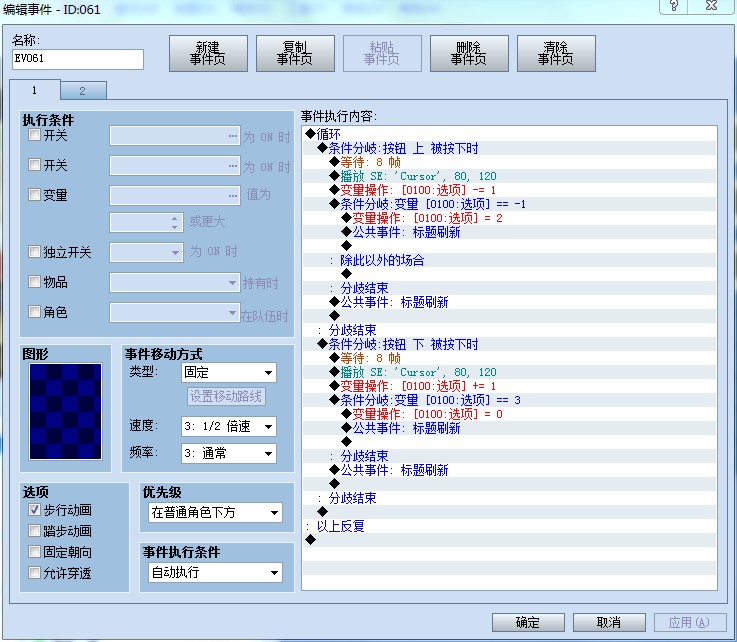
Task: Select the 变量操作 [0100:选项] = 0 line
Action: 510,414
